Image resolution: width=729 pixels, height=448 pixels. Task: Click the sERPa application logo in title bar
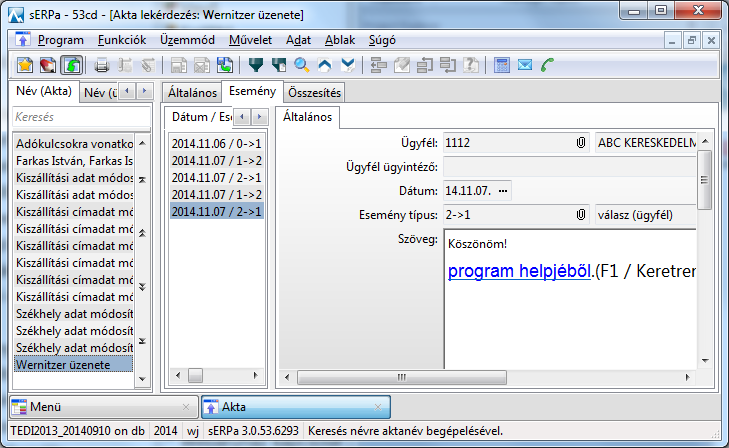point(16,15)
